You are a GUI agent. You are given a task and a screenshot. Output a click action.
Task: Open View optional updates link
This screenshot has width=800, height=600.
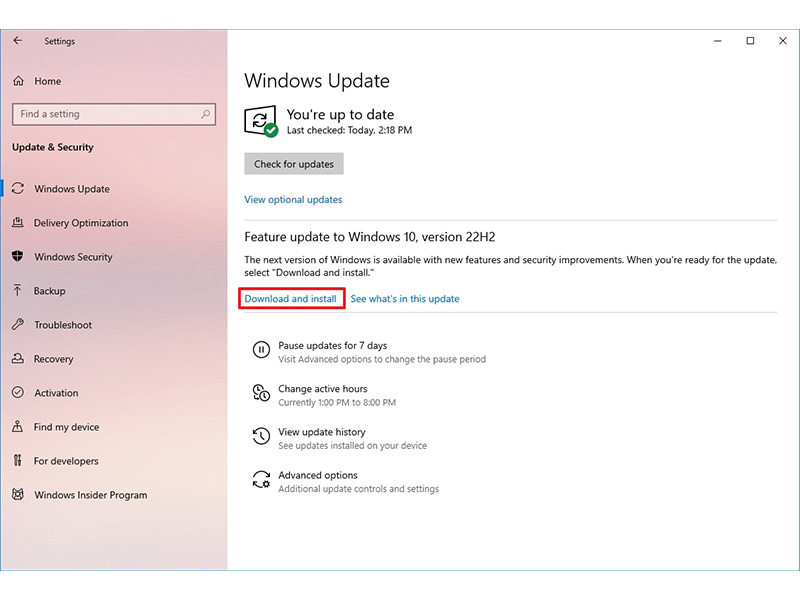(x=293, y=199)
